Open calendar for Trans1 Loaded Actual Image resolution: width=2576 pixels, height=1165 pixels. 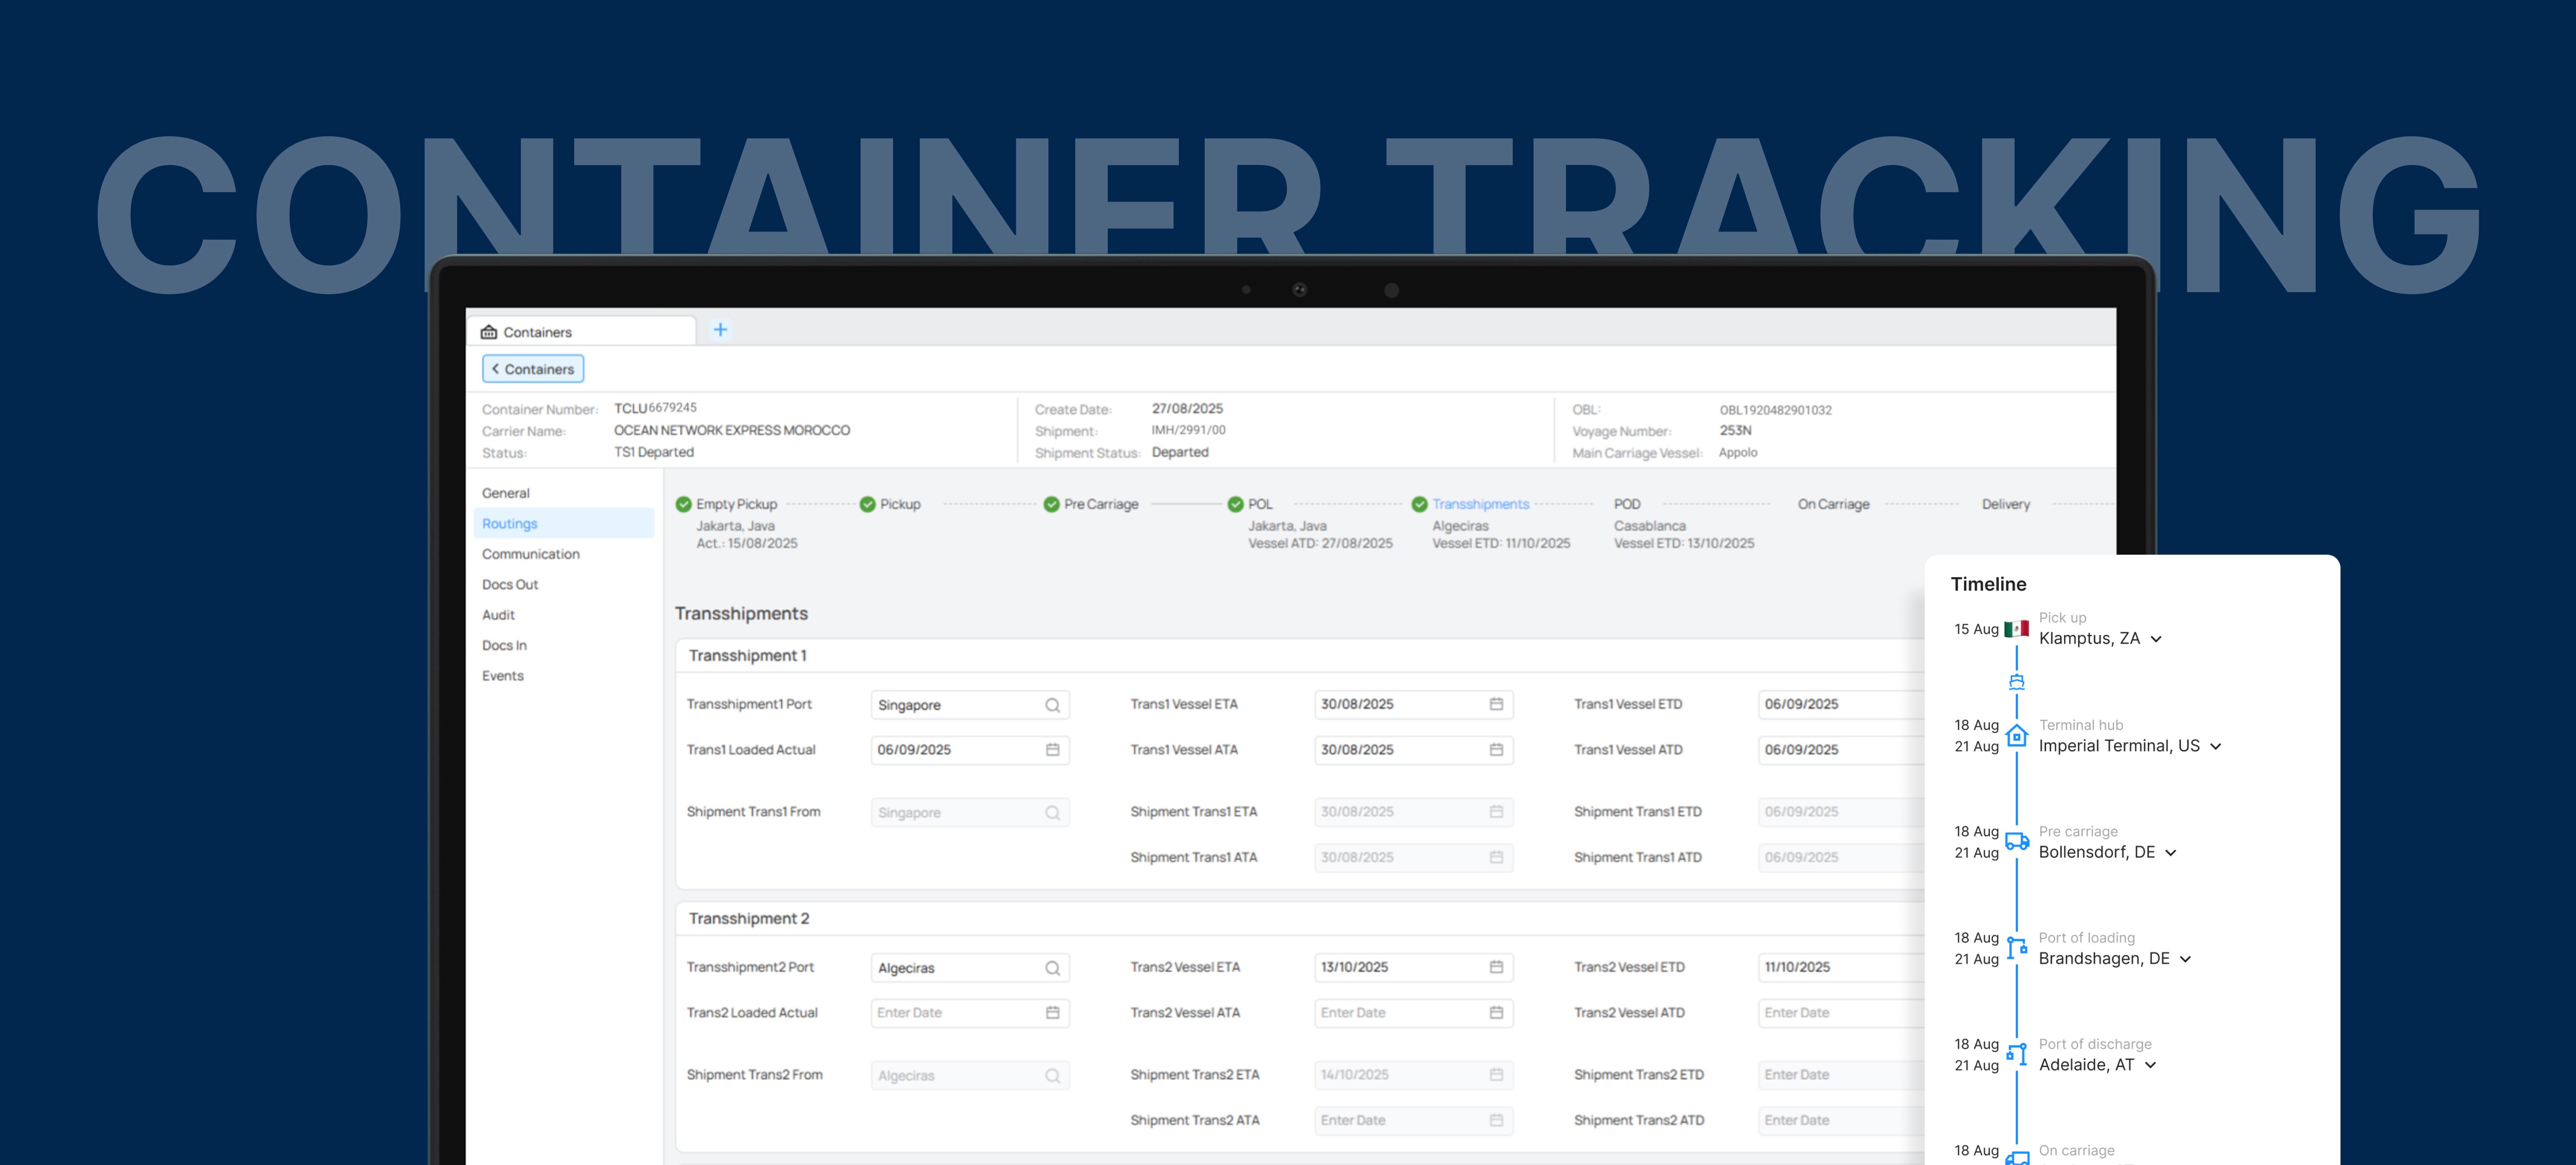coord(1052,750)
